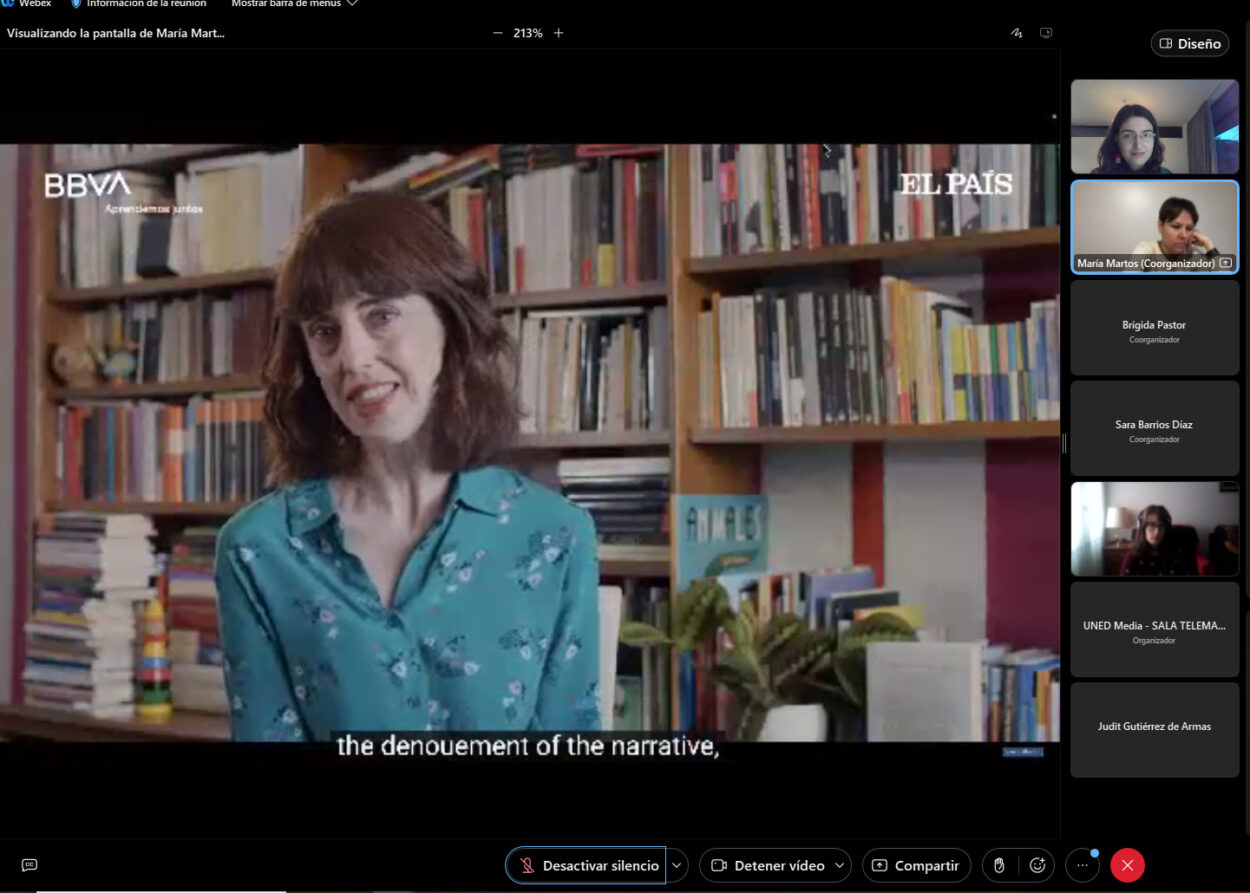
Task: Select video thumbnail below Sara Barrios Díaz
Action: [x=1155, y=529]
